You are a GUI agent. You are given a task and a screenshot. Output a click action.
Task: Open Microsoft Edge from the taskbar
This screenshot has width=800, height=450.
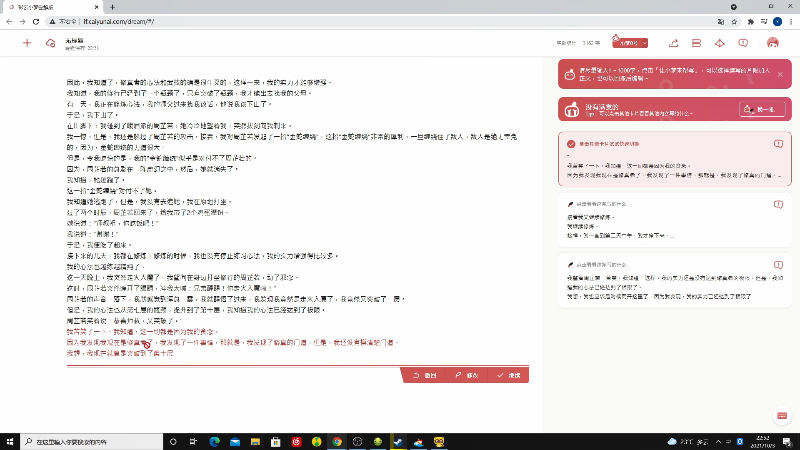(214, 441)
